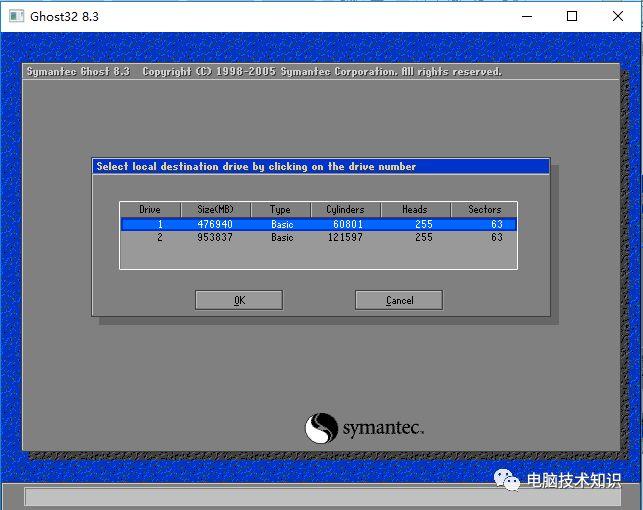Click the Ghost32 app icon in title bar
This screenshot has height=510, width=643.
[16, 16]
